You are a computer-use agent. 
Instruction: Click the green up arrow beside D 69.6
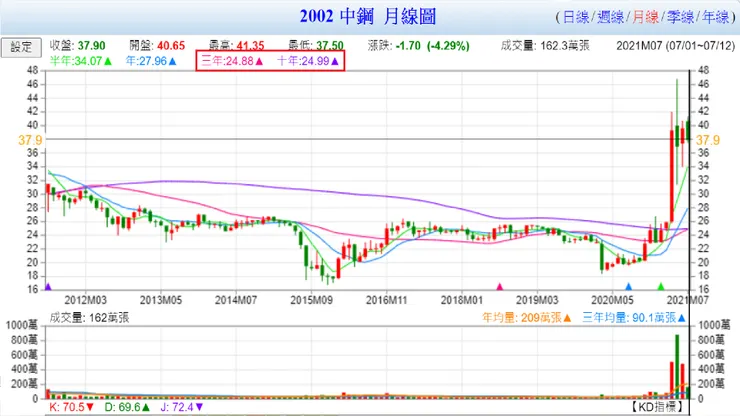[x=146, y=407]
